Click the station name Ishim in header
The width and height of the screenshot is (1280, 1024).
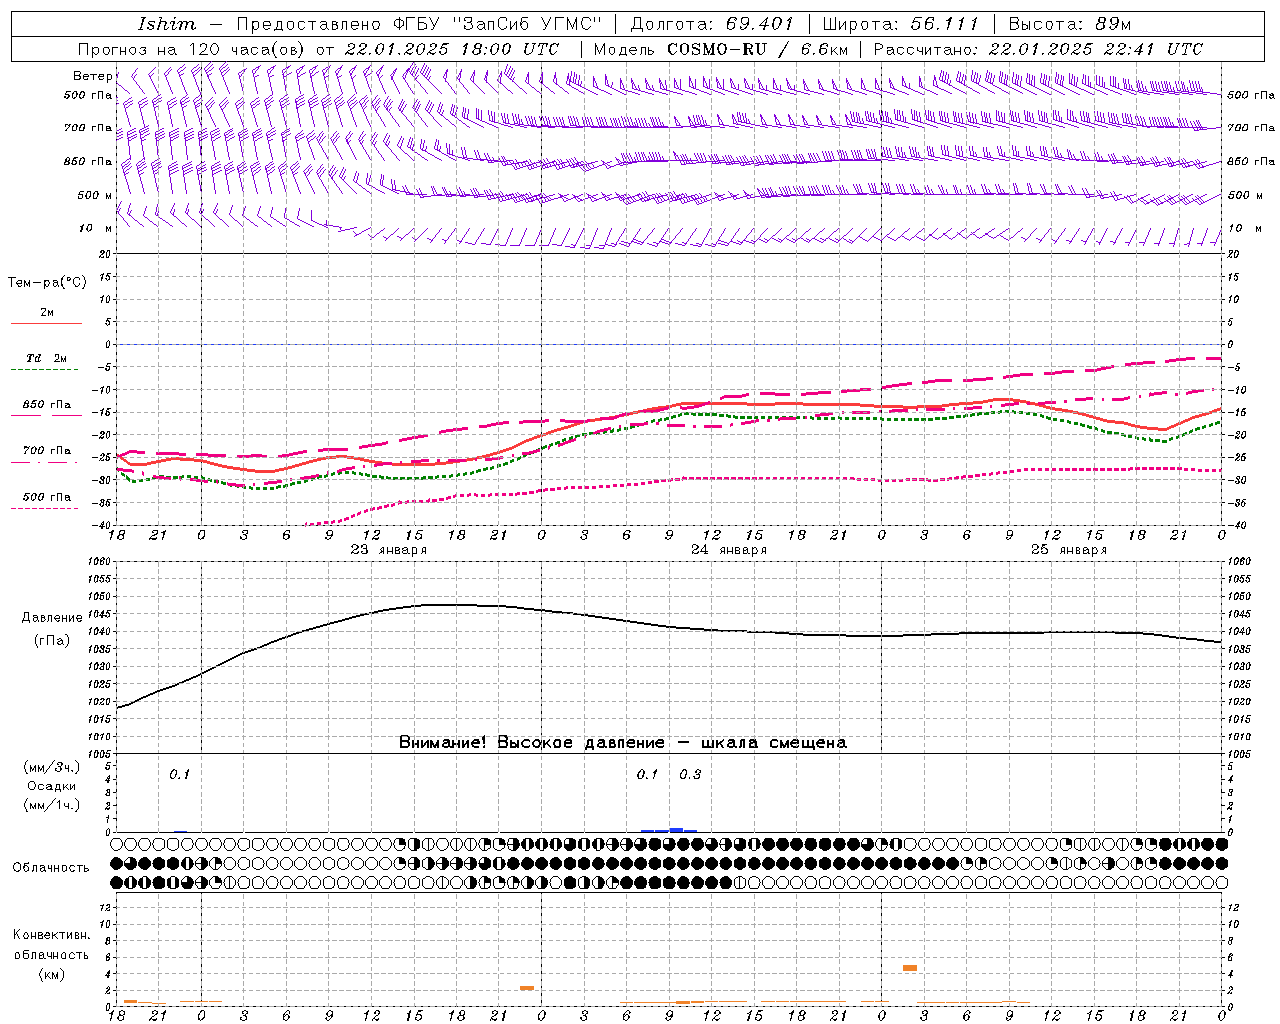(167, 24)
